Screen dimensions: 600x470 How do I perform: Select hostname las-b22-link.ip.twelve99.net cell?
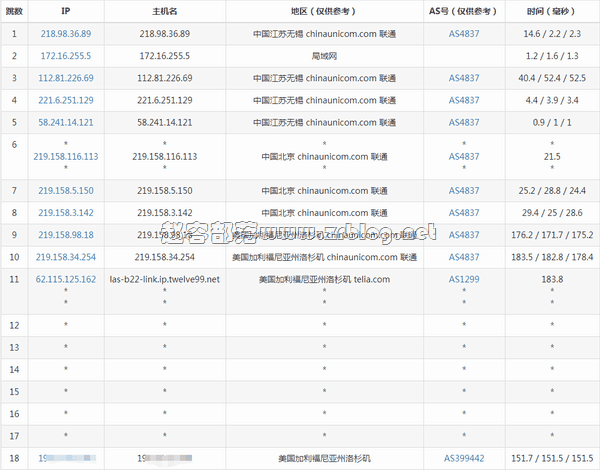(165, 279)
